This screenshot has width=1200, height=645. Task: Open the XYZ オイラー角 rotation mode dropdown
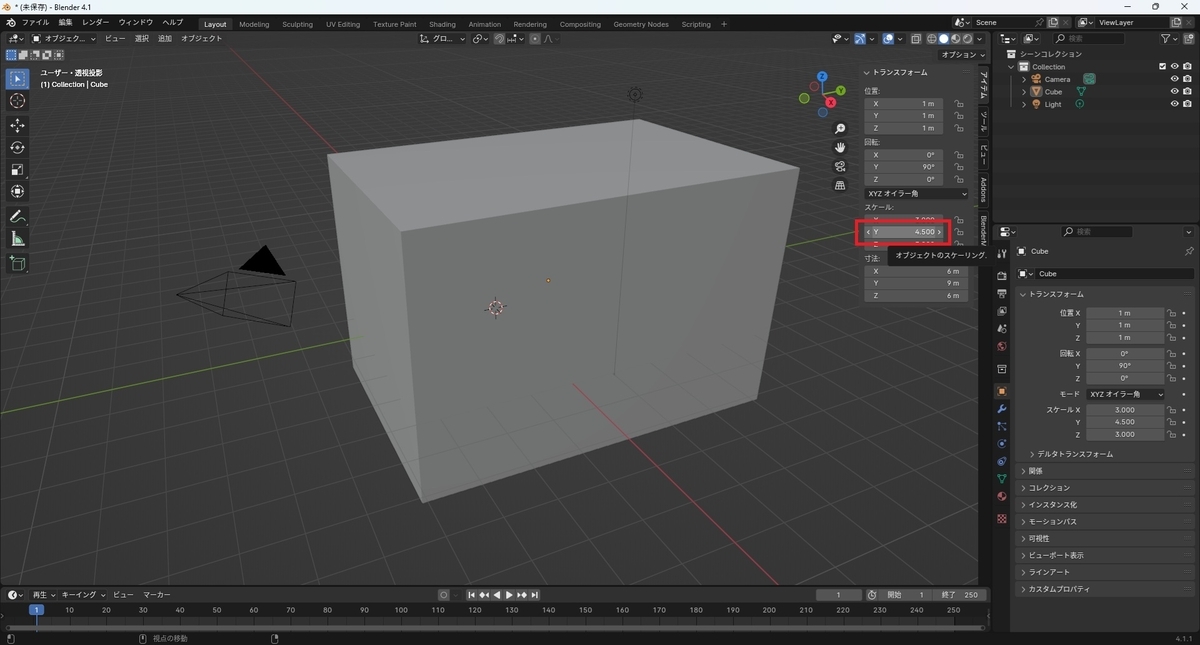pos(917,193)
